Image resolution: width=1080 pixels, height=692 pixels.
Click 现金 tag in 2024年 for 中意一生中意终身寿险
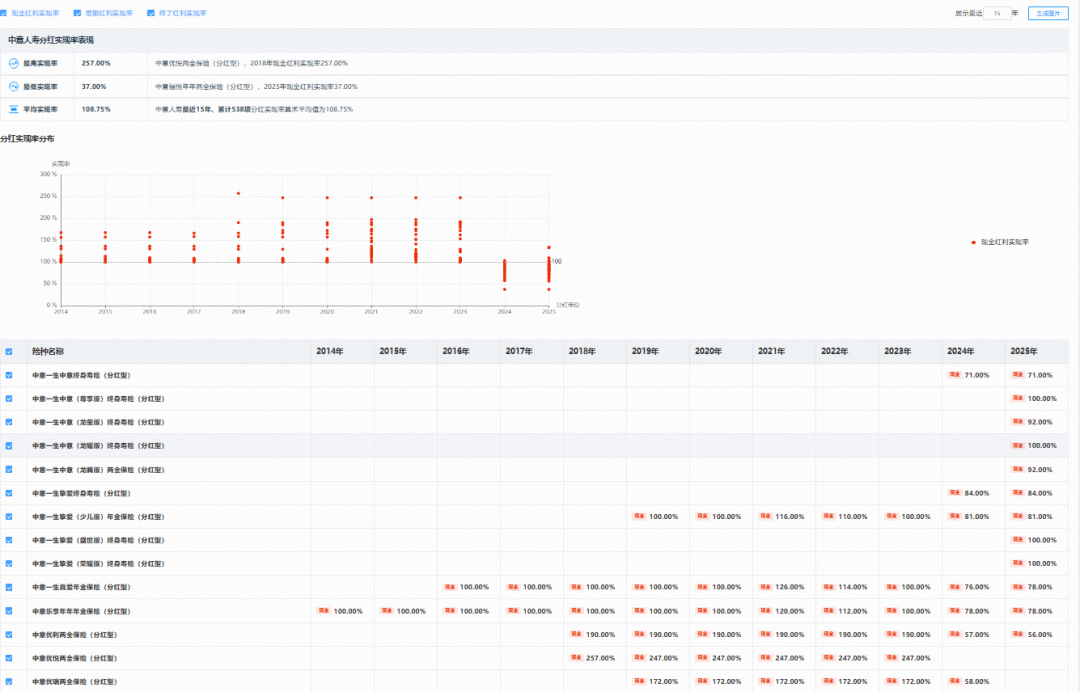point(955,375)
